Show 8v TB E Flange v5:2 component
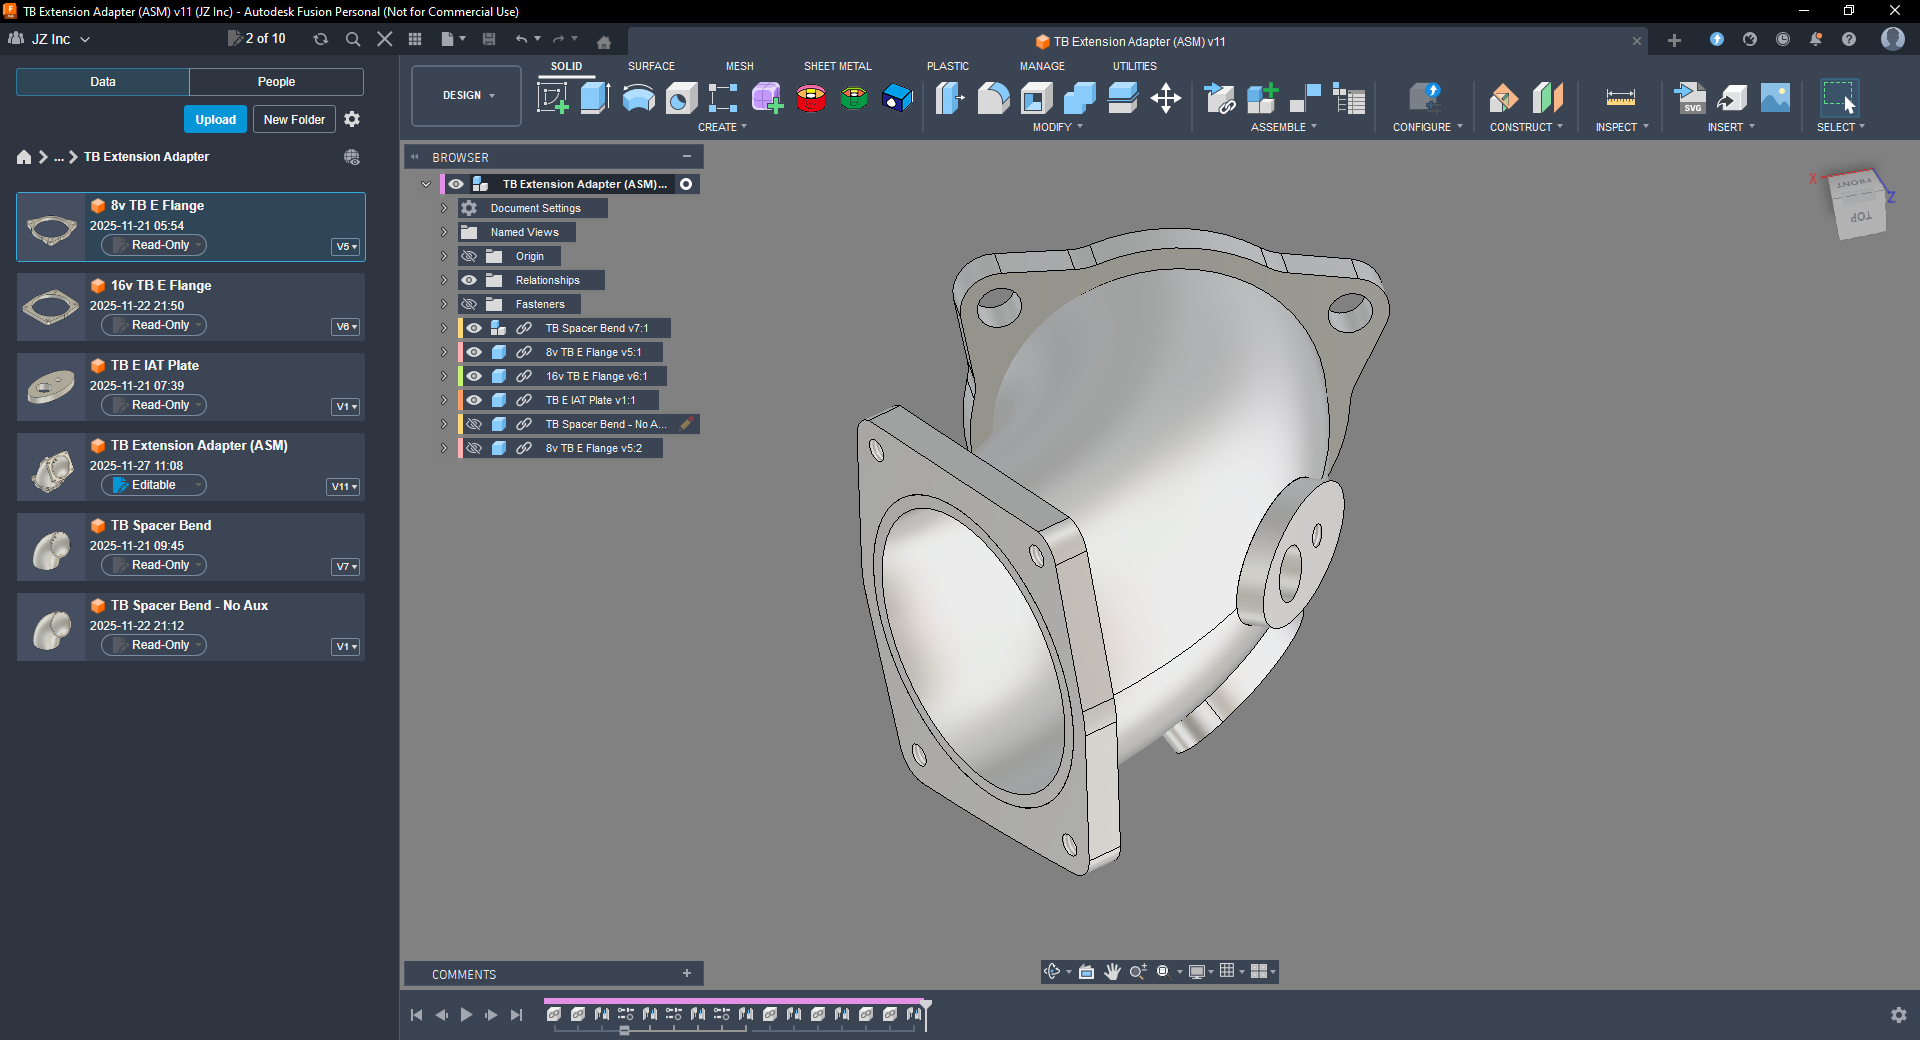 point(474,448)
